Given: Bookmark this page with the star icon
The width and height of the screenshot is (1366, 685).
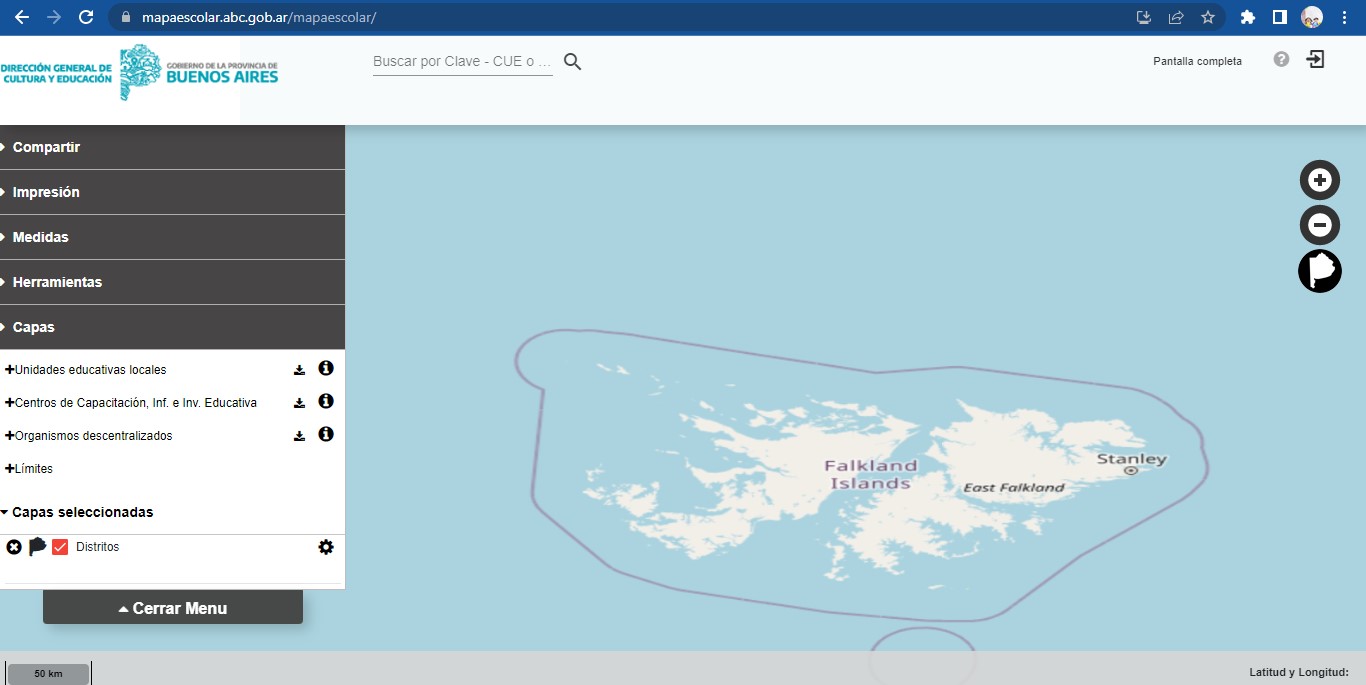Looking at the screenshot, I should 1207,17.
